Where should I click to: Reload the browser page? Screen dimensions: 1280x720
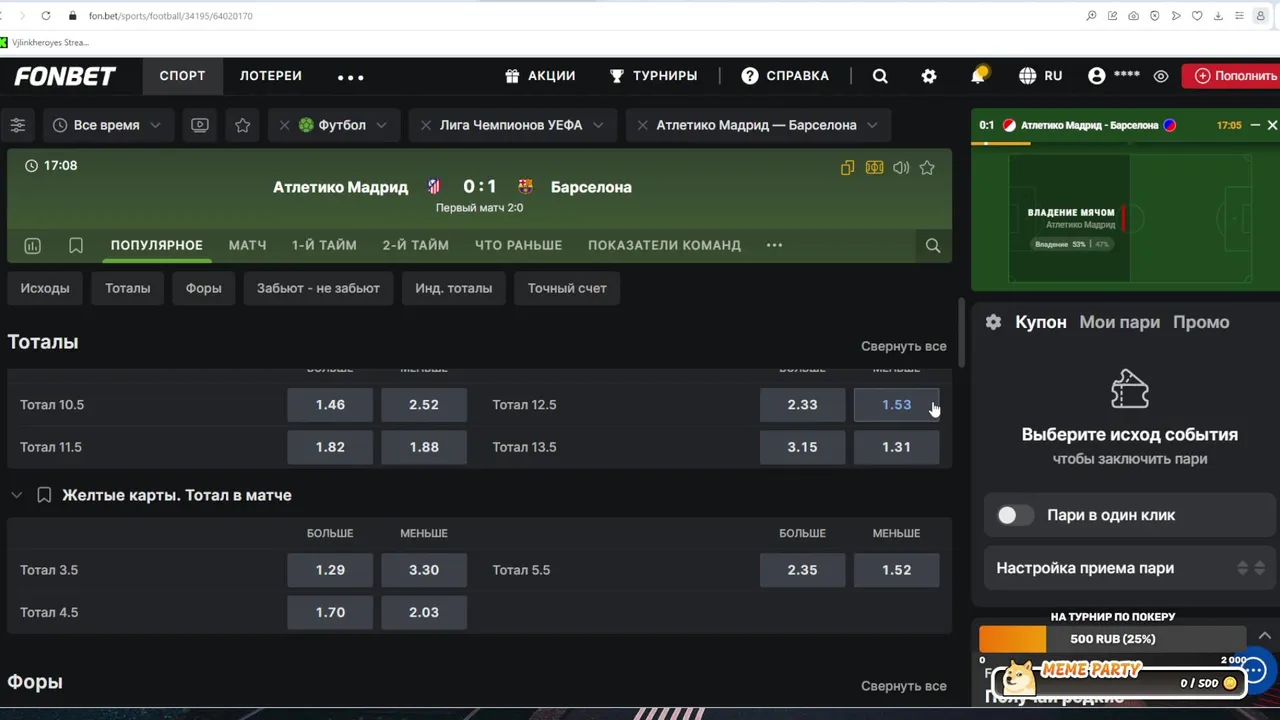coord(46,16)
